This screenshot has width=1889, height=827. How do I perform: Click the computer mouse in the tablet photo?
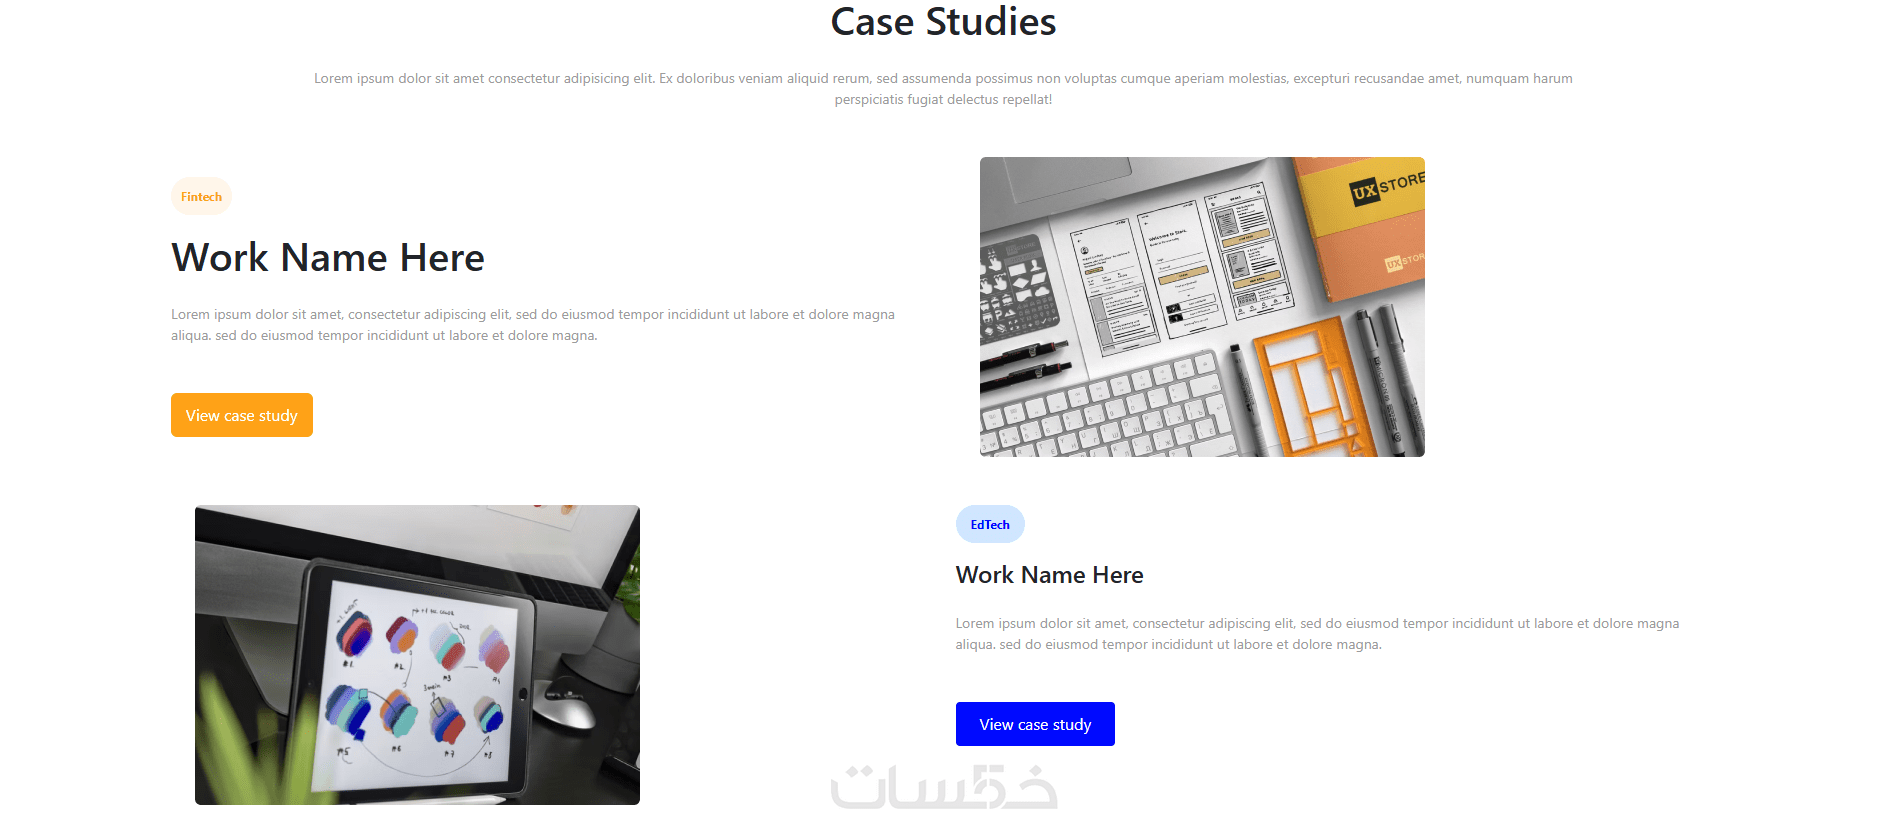tap(571, 705)
